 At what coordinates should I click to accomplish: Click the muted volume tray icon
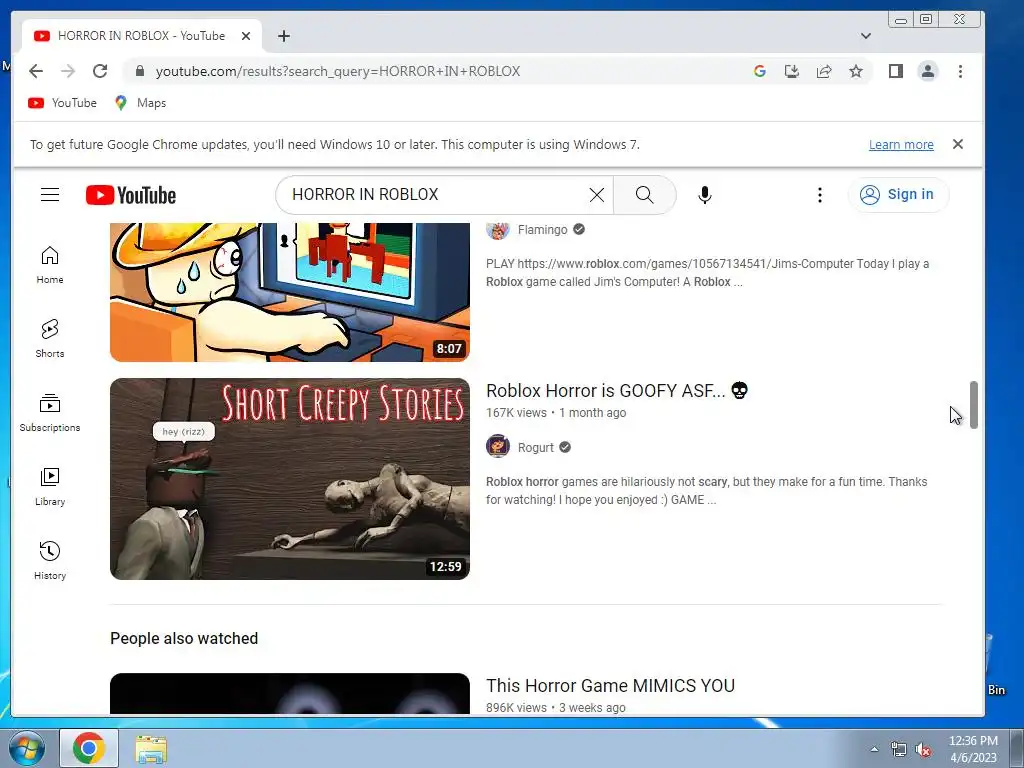point(923,750)
